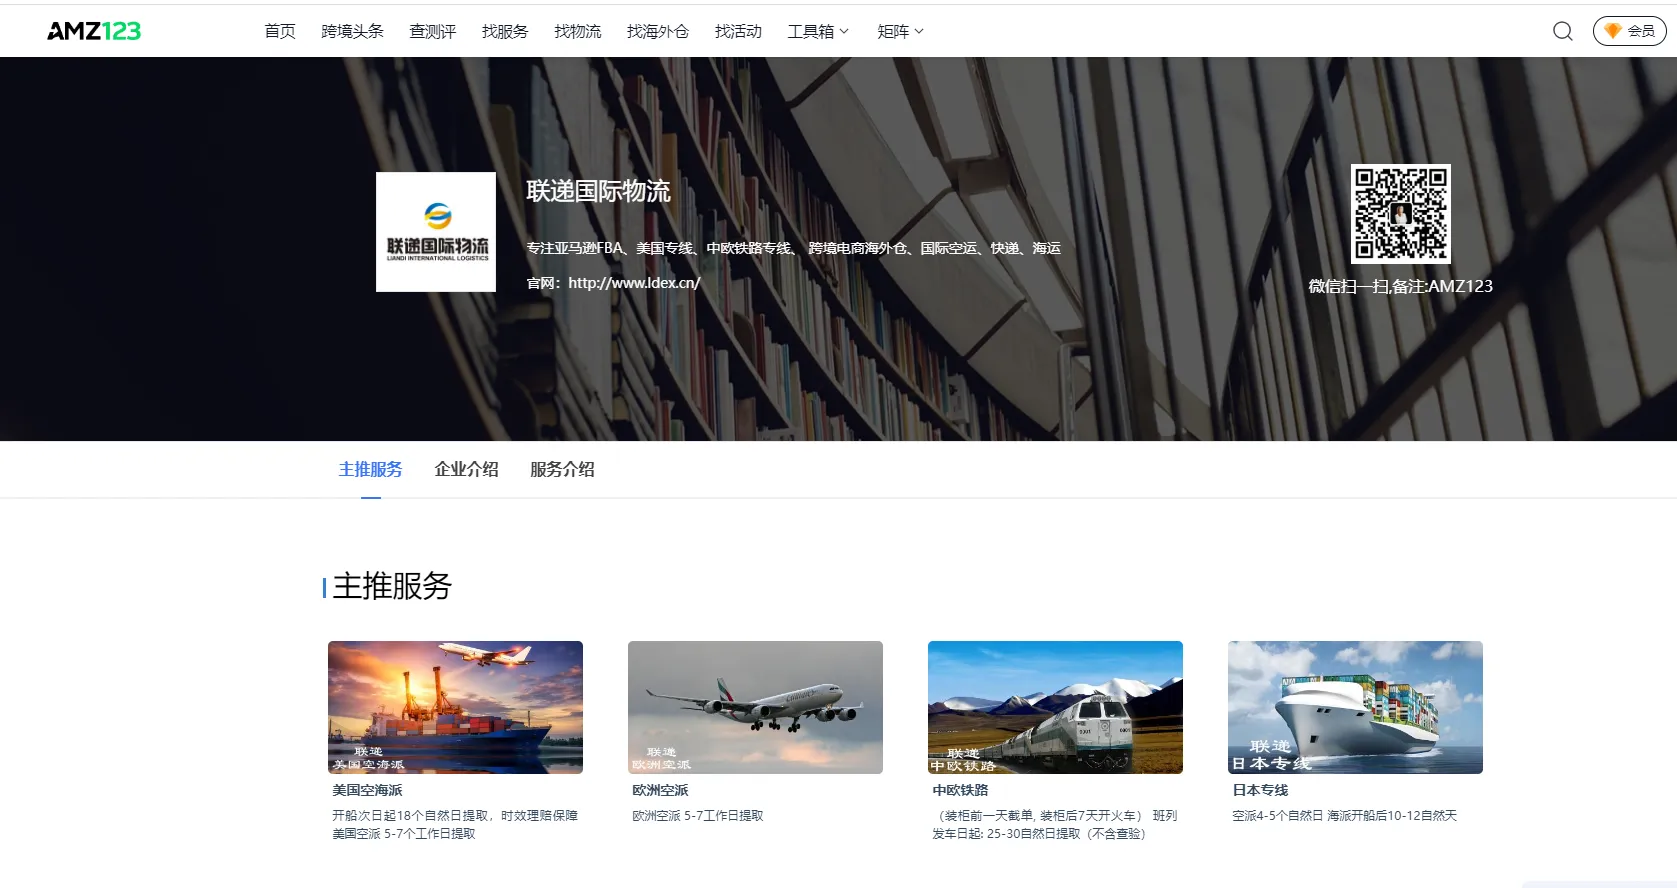Click the 美国空海派 service title

(367, 790)
